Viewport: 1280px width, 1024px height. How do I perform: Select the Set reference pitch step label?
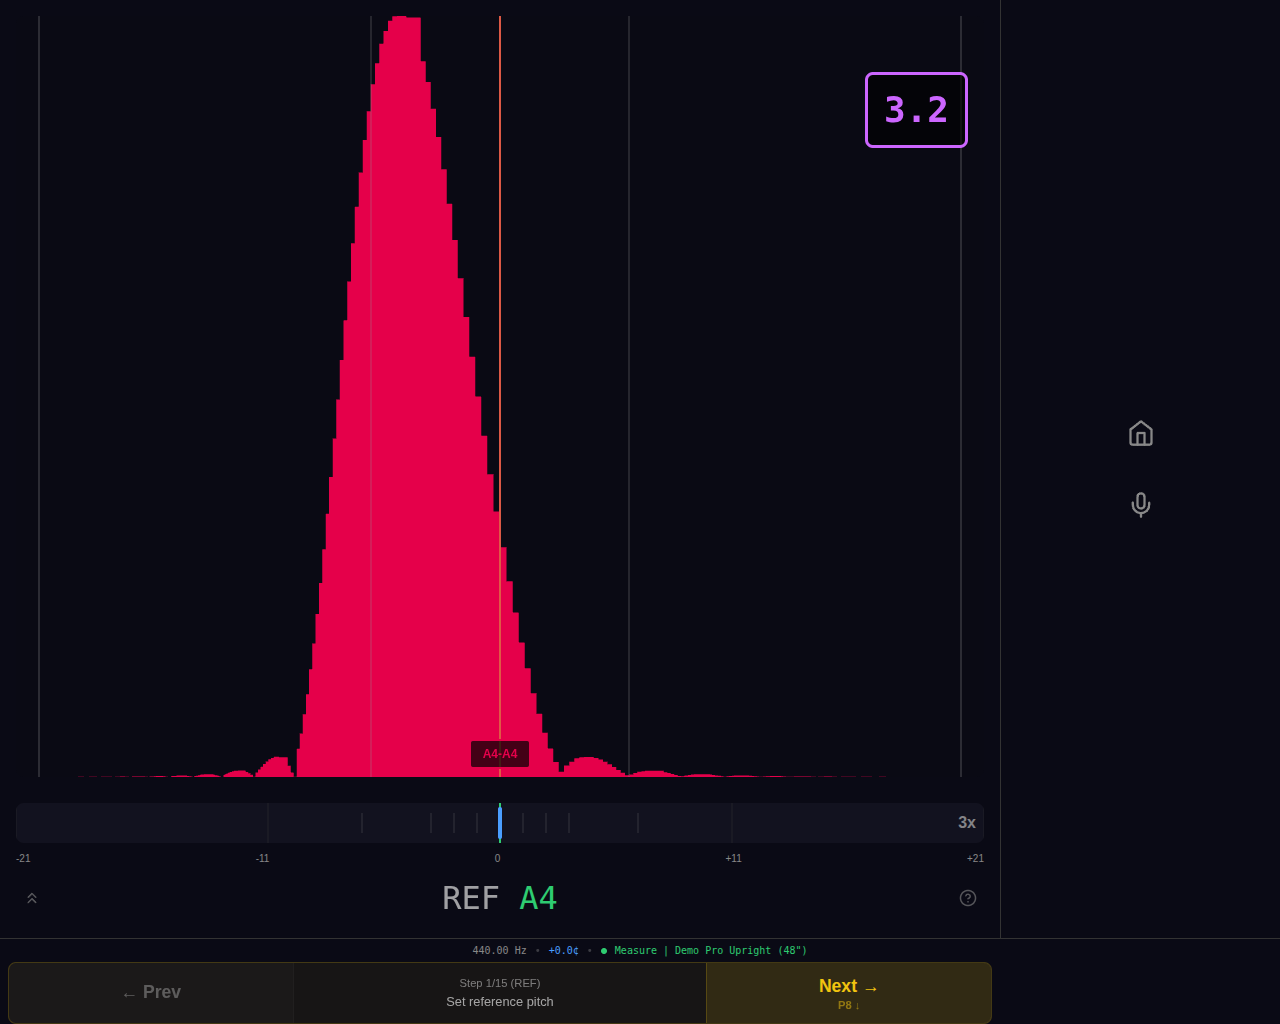click(x=500, y=1002)
